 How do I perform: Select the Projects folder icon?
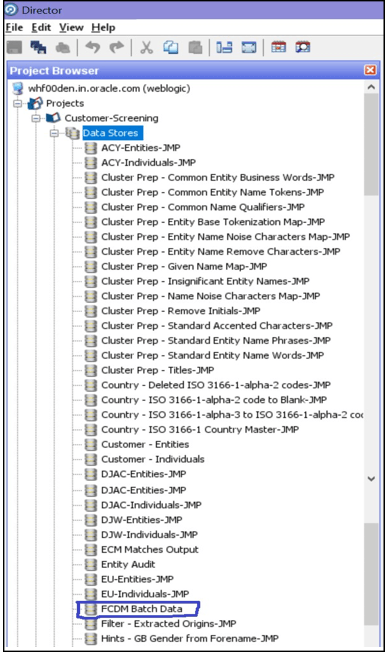pyautogui.click(x=35, y=103)
